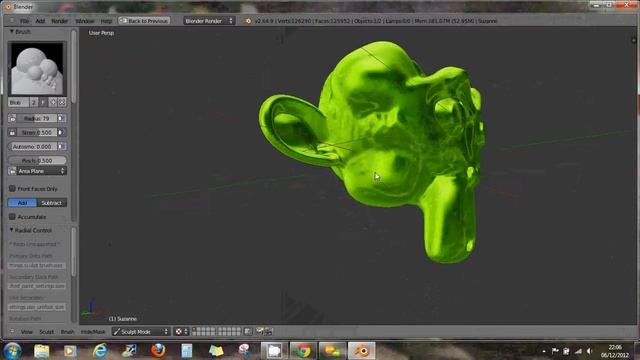
Task: Open Sculpt Mode selector dropdown
Action: (x=141, y=331)
